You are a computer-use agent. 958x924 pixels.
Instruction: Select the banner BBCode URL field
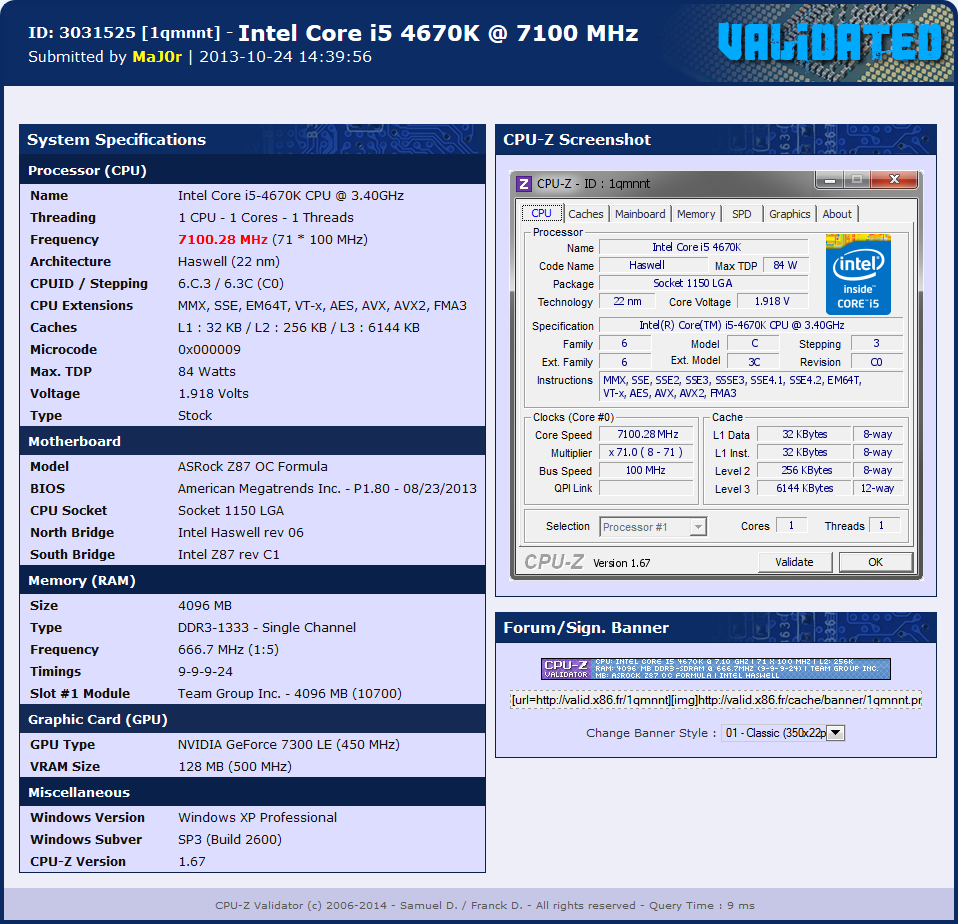tap(715, 700)
